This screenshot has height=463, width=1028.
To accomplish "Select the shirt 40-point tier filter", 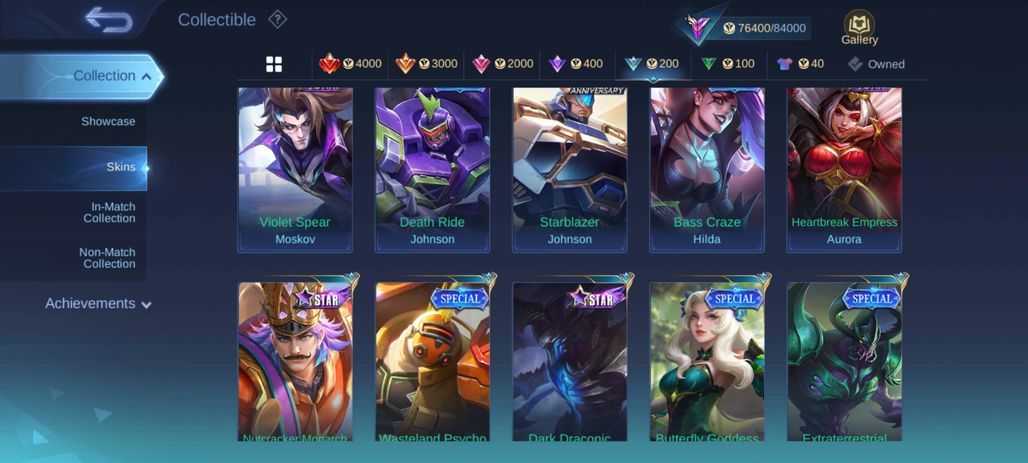I will (800, 64).
